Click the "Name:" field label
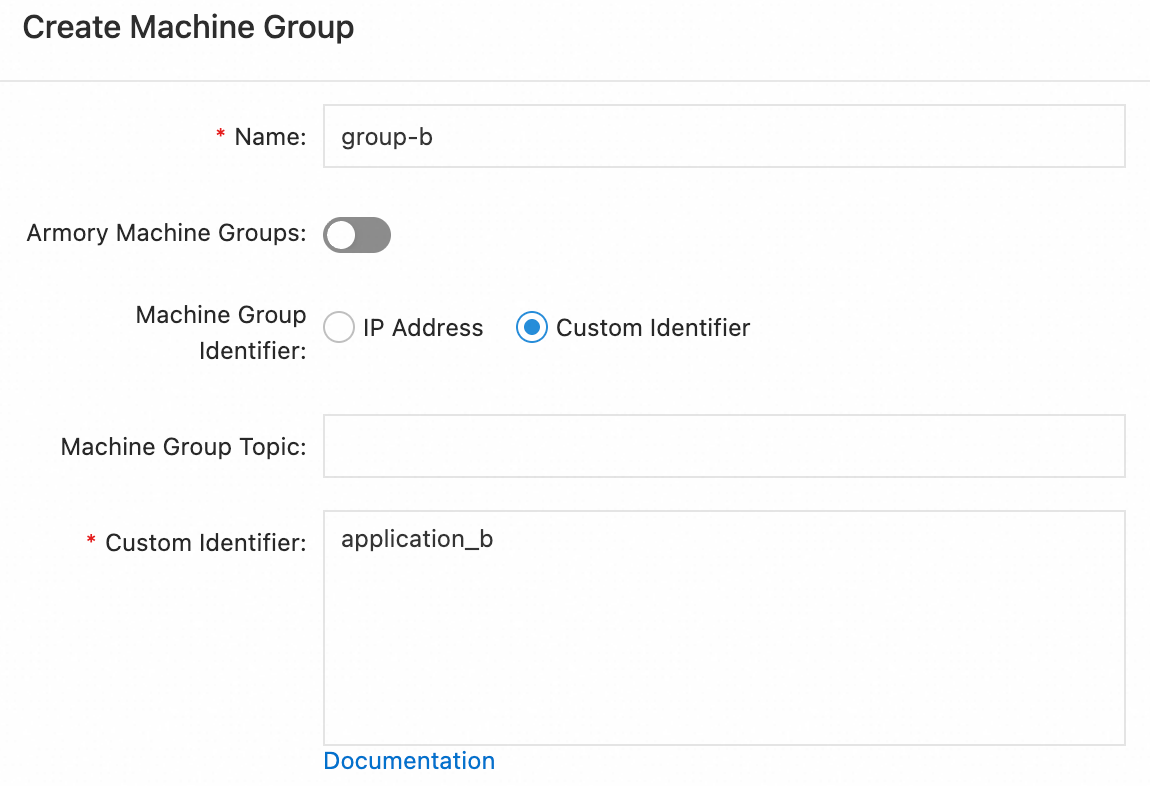 point(270,137)
